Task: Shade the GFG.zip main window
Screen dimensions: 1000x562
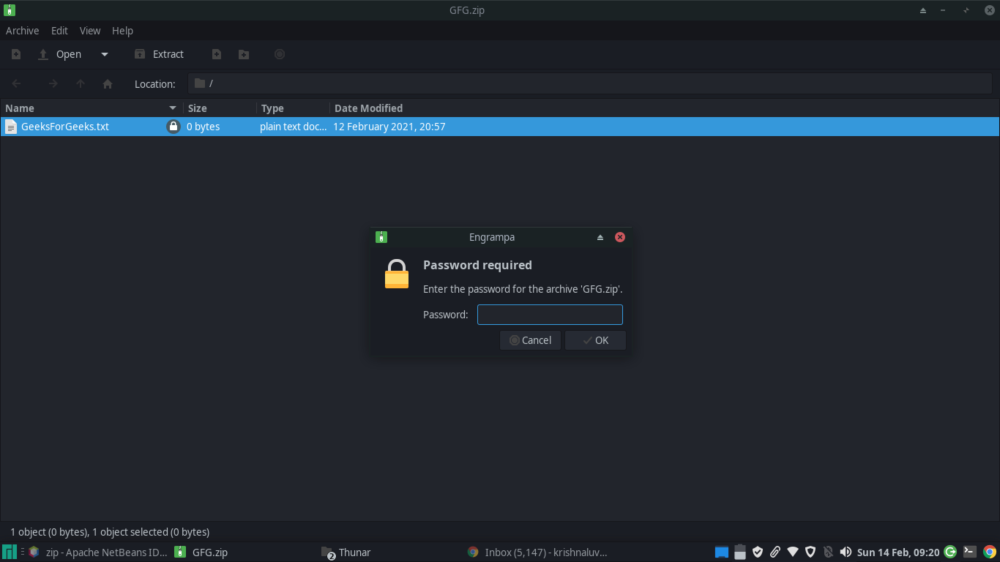Action: click(x=923, y=10)
